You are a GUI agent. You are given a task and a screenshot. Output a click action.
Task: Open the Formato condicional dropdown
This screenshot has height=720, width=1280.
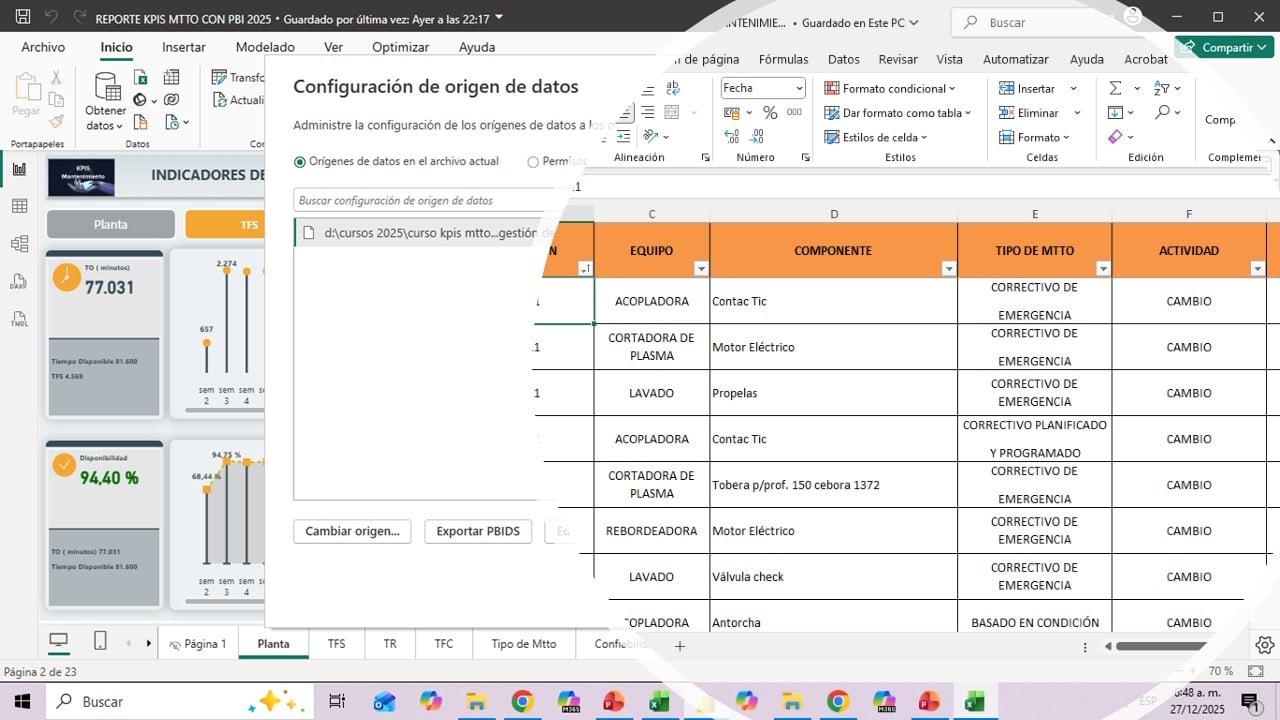889,88
